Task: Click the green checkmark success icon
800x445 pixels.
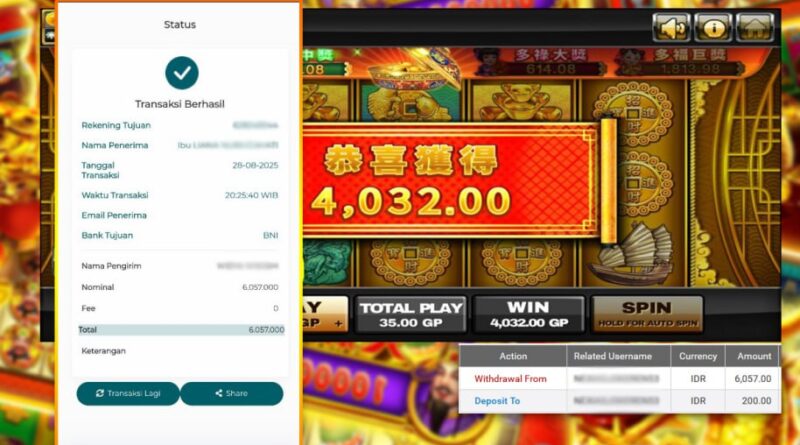Action: click(x=182, y=73)
